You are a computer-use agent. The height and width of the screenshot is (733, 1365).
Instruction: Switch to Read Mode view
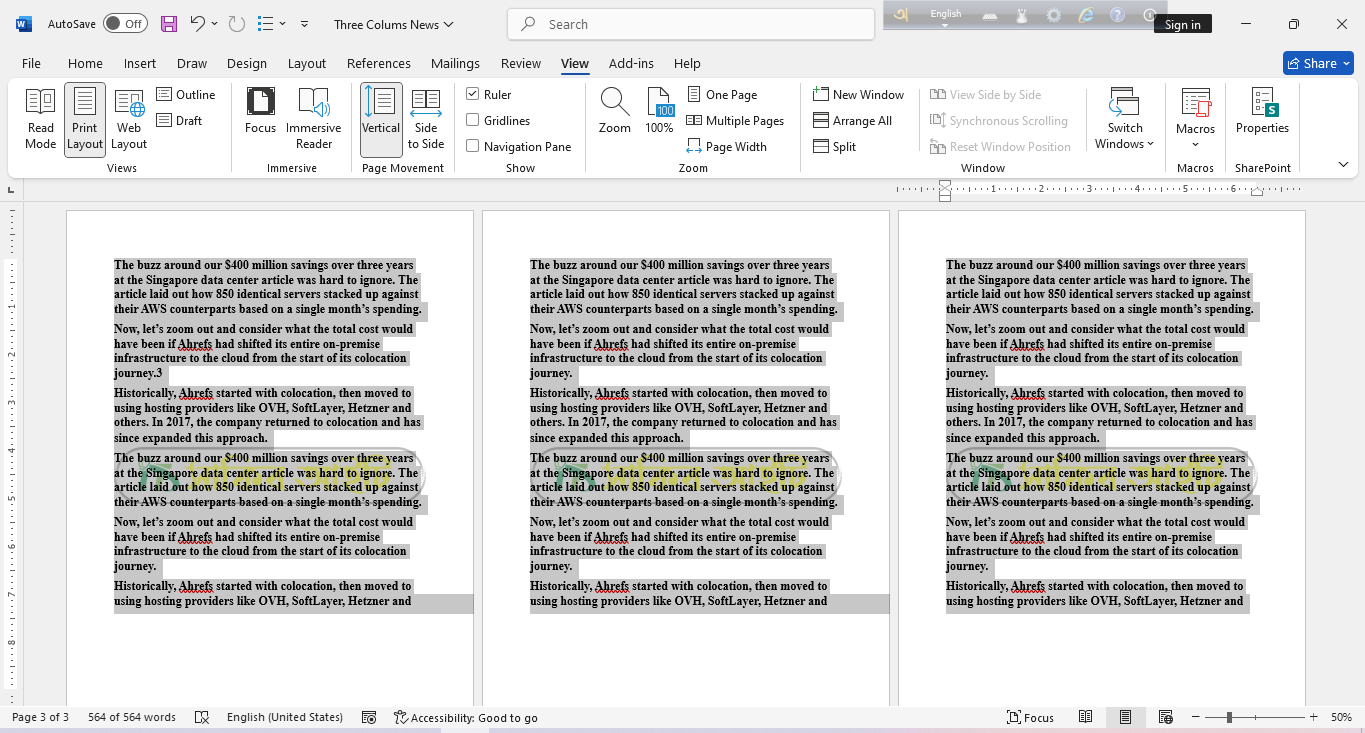point(40,118)
